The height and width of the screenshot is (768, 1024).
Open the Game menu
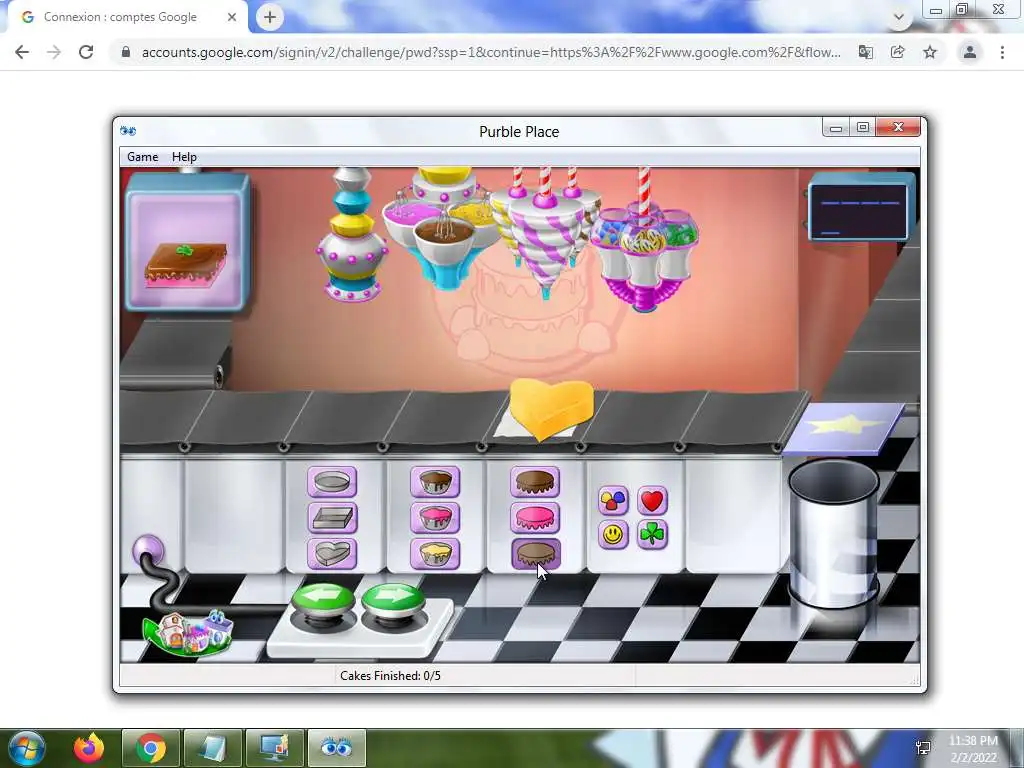click(142, 157)
